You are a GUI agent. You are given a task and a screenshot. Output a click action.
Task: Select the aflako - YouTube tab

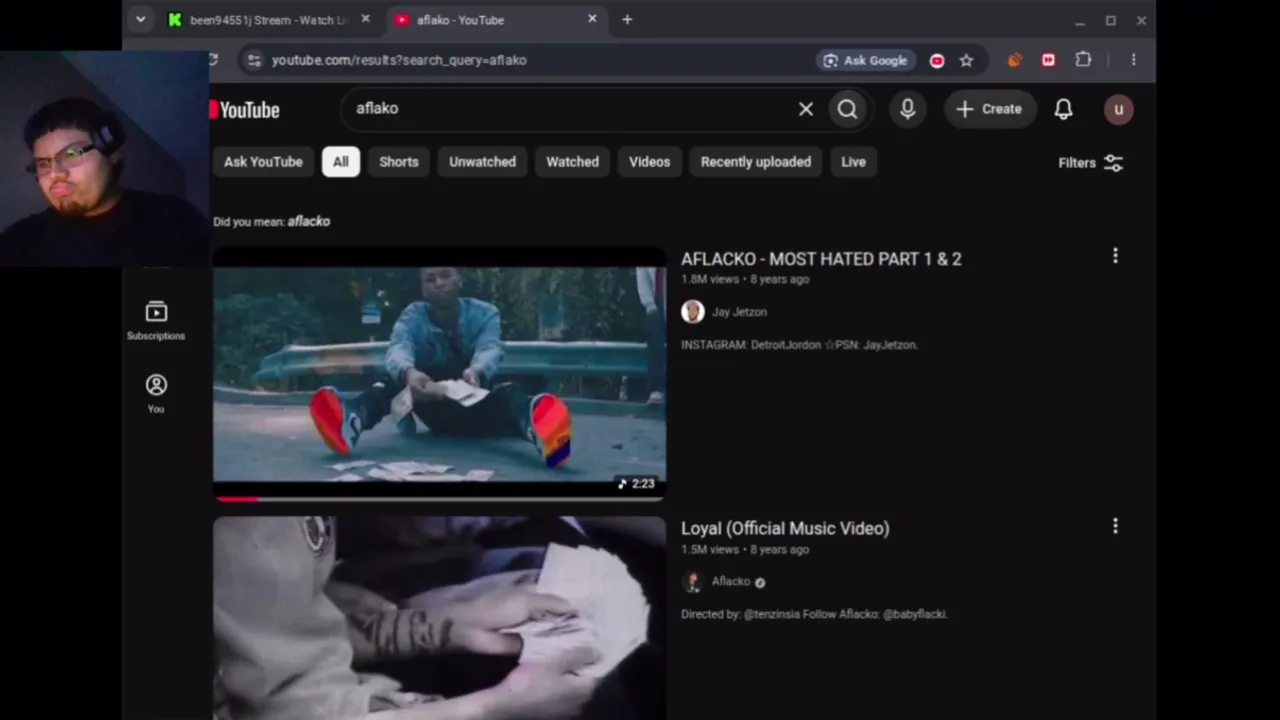click(497, 20)
